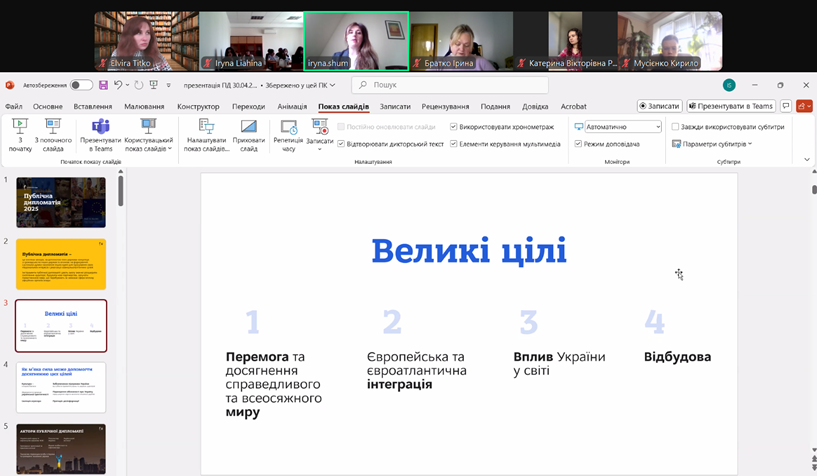The height and width of the screenshot is (476, 817).
Task: Click the Save icon in the title bar
Action: click(102, 86)
